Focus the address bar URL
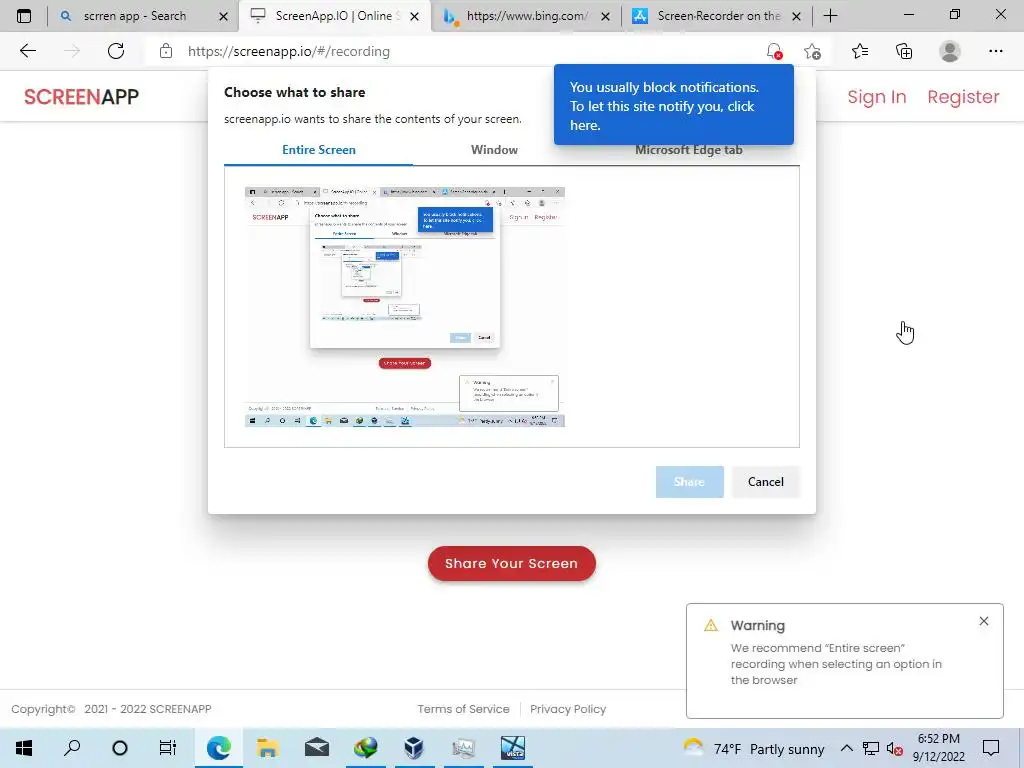 289,51
